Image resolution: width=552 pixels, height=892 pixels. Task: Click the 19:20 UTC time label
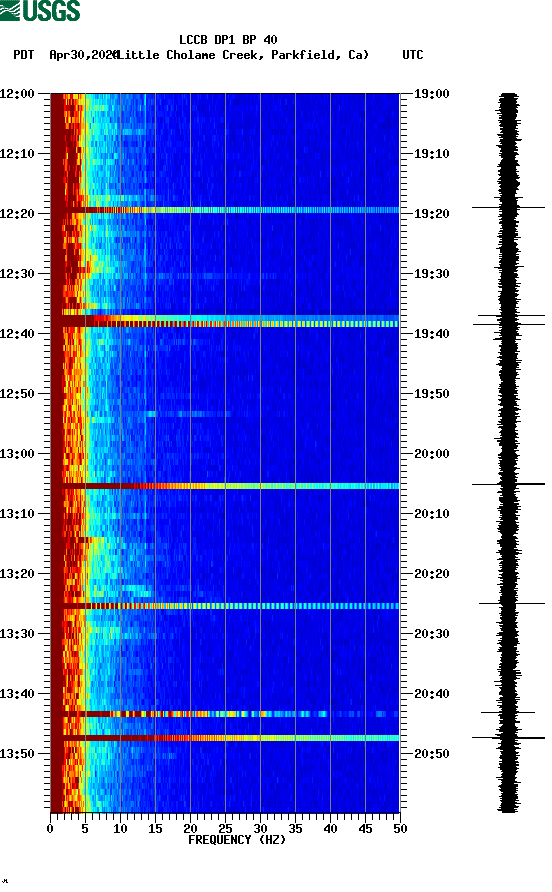(x=431, y=214)
